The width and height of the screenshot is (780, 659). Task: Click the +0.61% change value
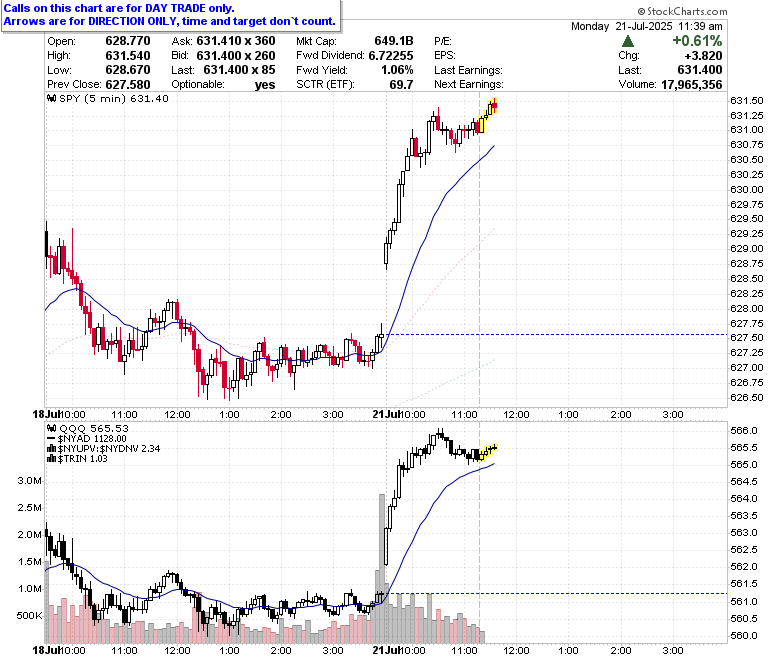697,41
